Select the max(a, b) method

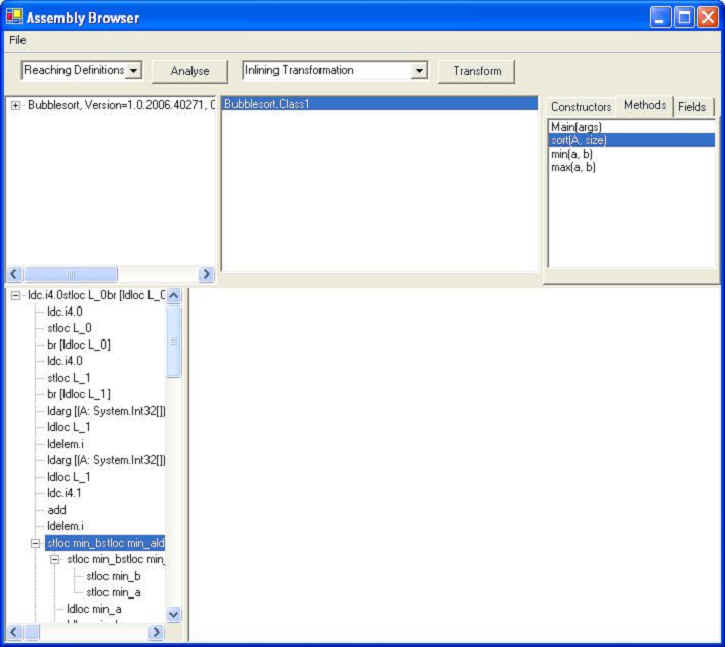point(574,167)
